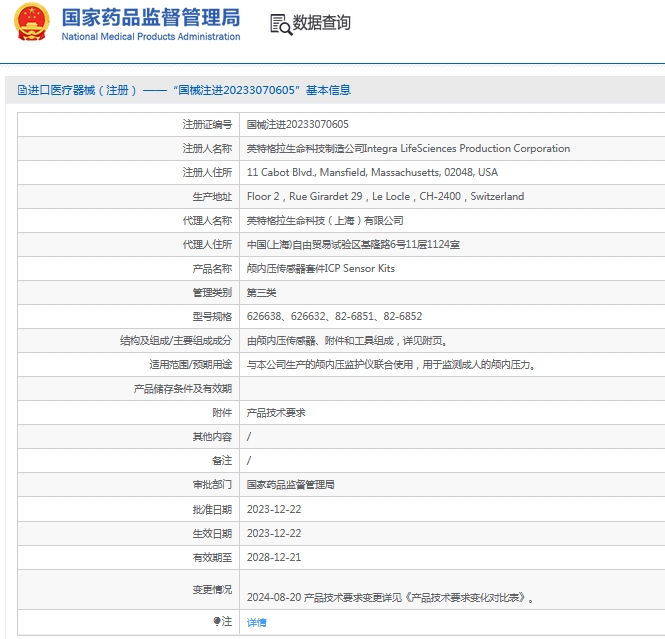665x639 pixels.
Task: Click the 进口医疗器械（注册）基本信息 header
Action: 184,90
